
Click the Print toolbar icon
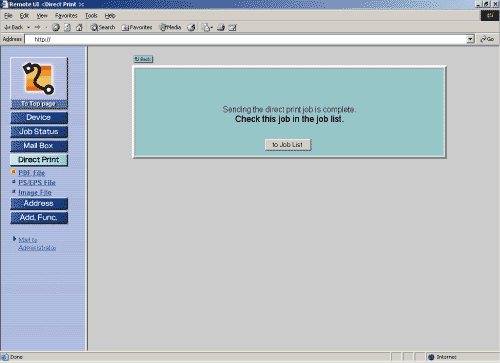221,27
